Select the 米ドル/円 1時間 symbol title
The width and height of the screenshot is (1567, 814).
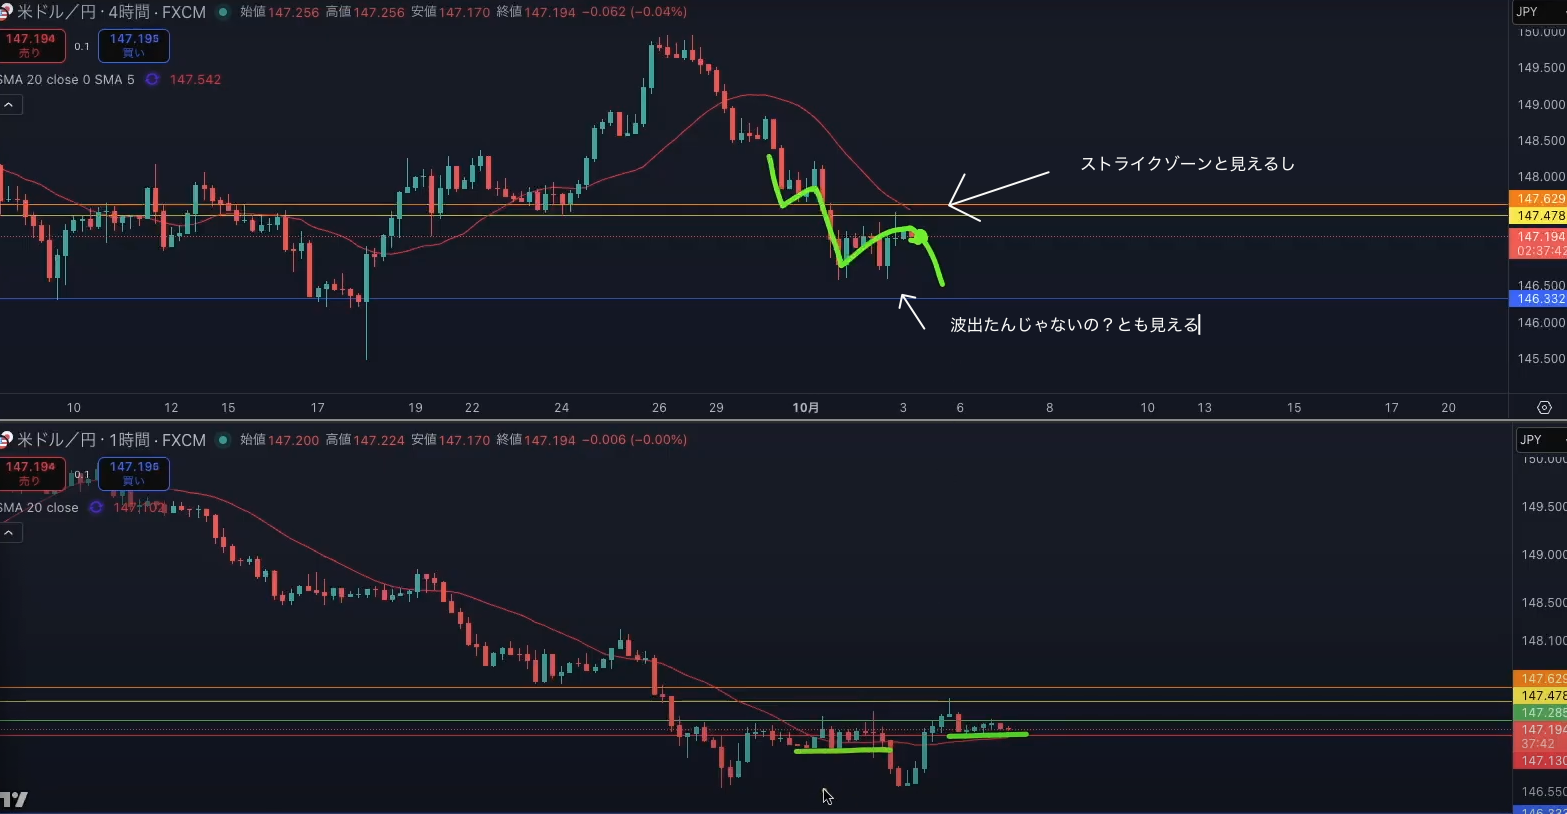coord(111,440)
